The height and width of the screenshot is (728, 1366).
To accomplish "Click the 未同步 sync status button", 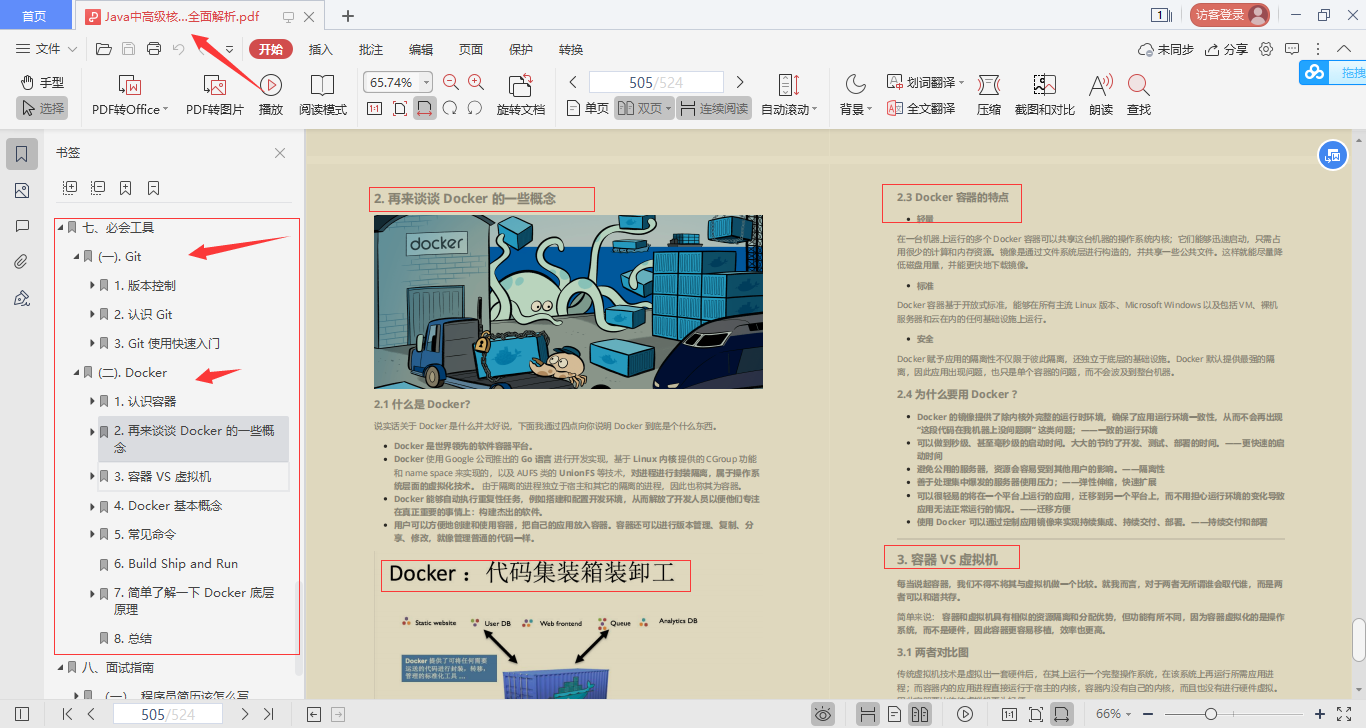I will click(x=1166, y=49).
